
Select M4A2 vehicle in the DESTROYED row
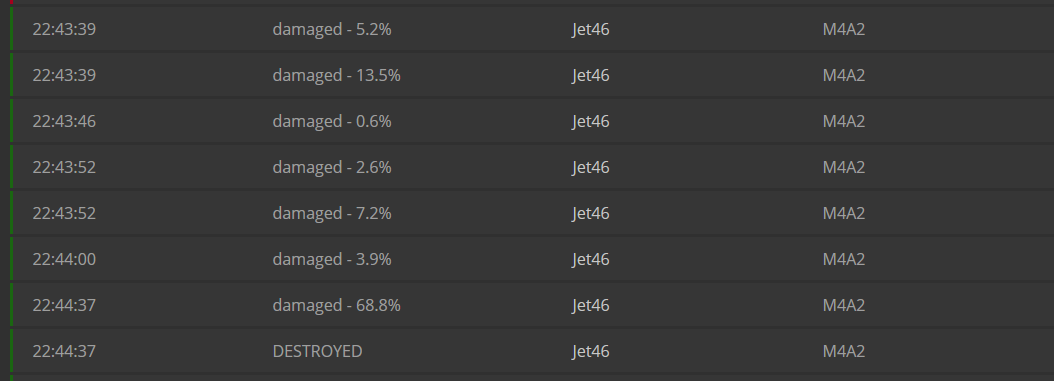pos(844,351)
